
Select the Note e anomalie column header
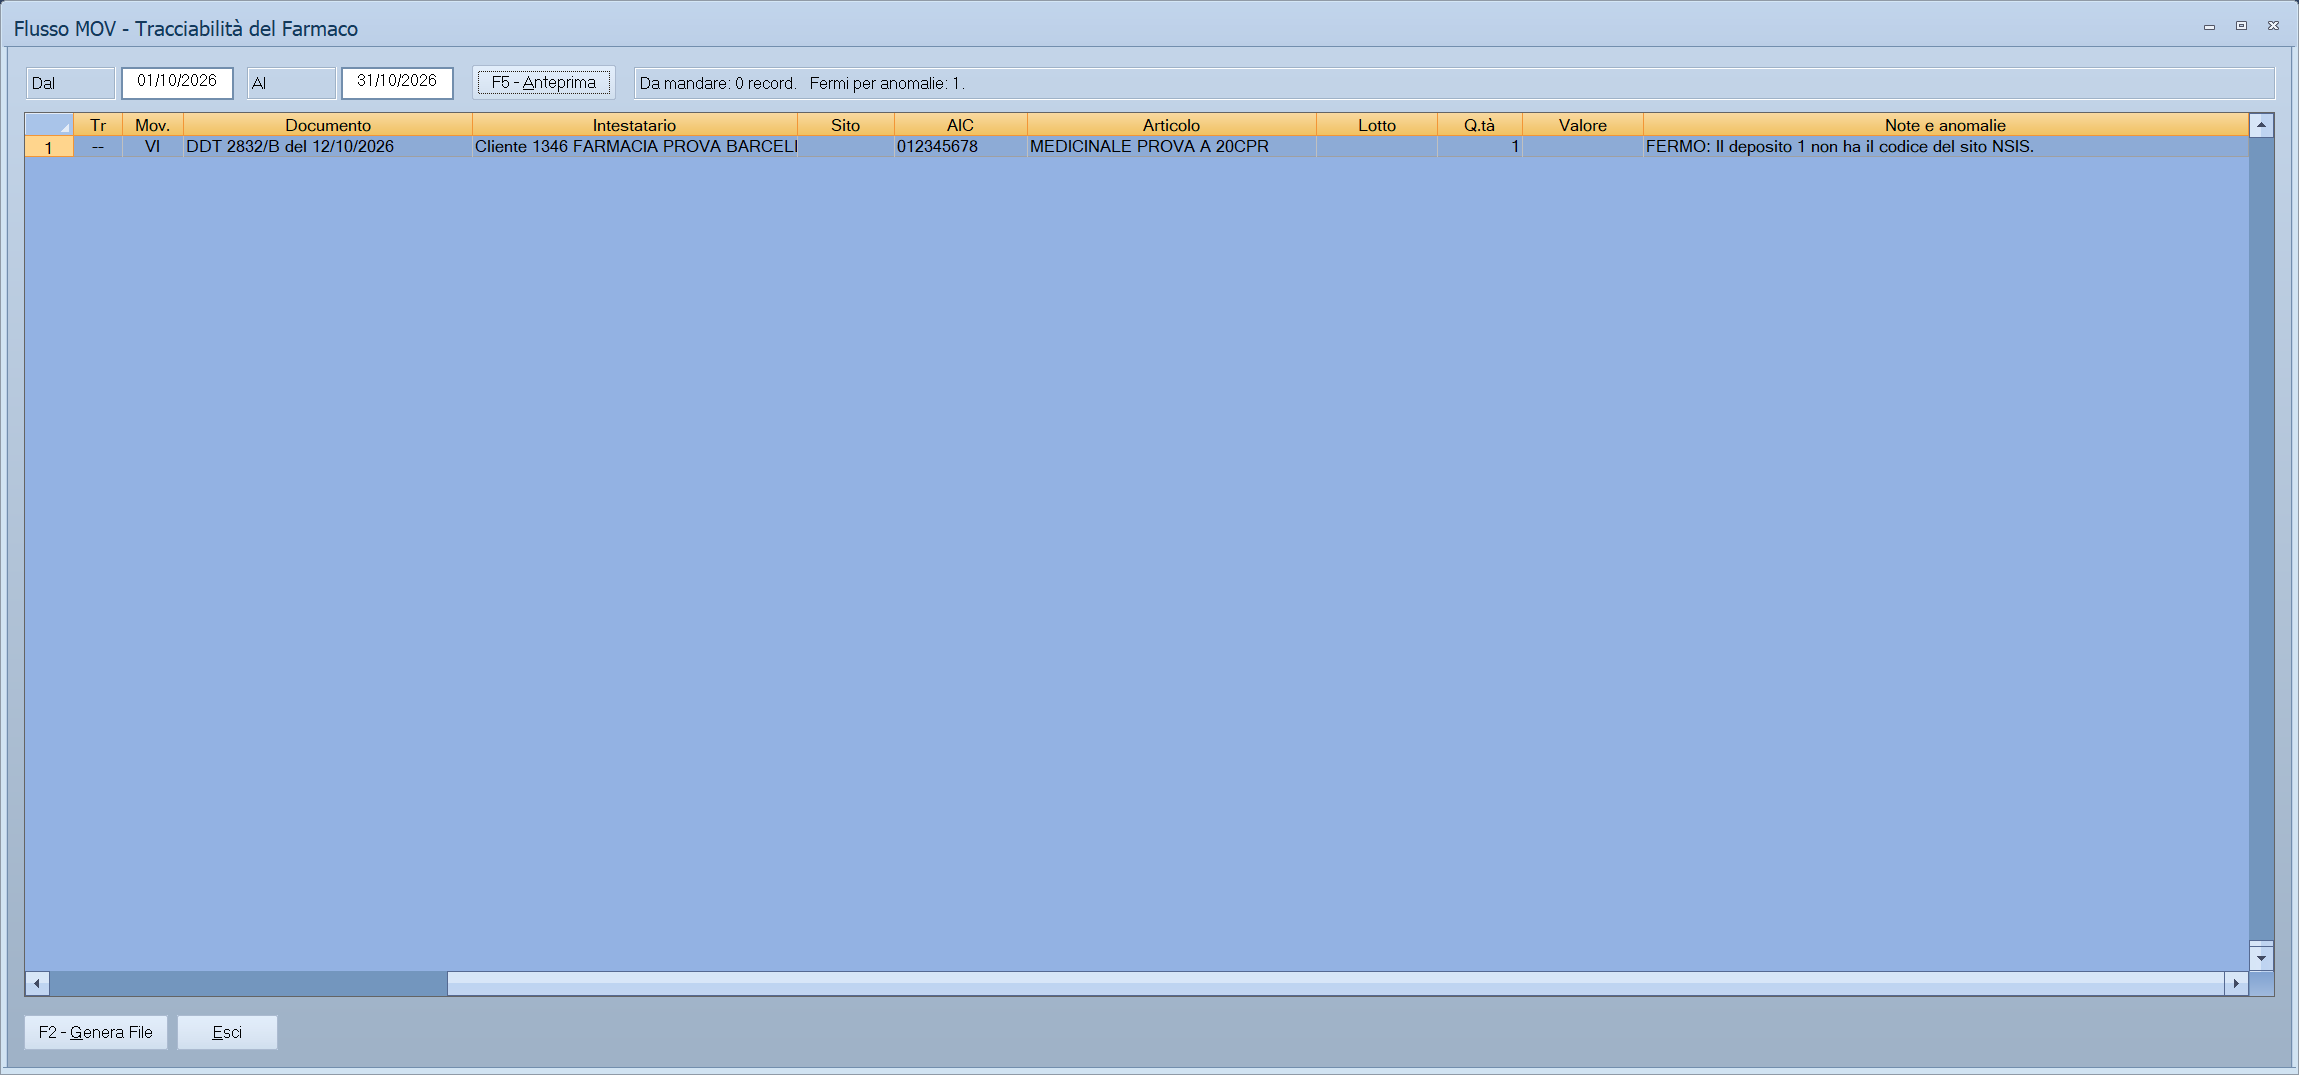coord(1945,125)
